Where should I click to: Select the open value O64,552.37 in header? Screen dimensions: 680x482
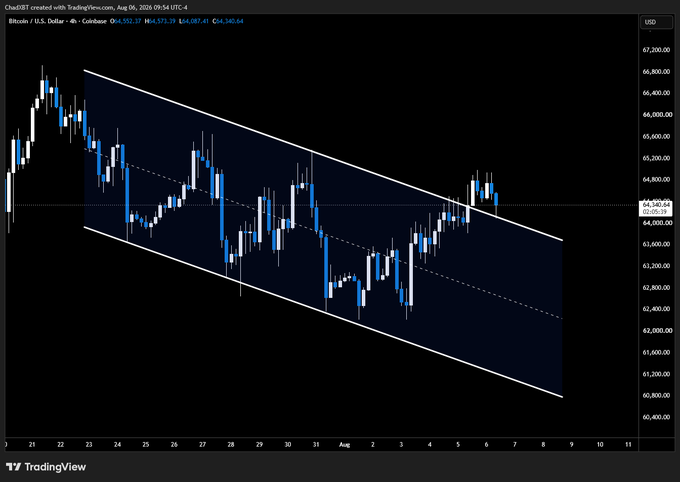125,21
